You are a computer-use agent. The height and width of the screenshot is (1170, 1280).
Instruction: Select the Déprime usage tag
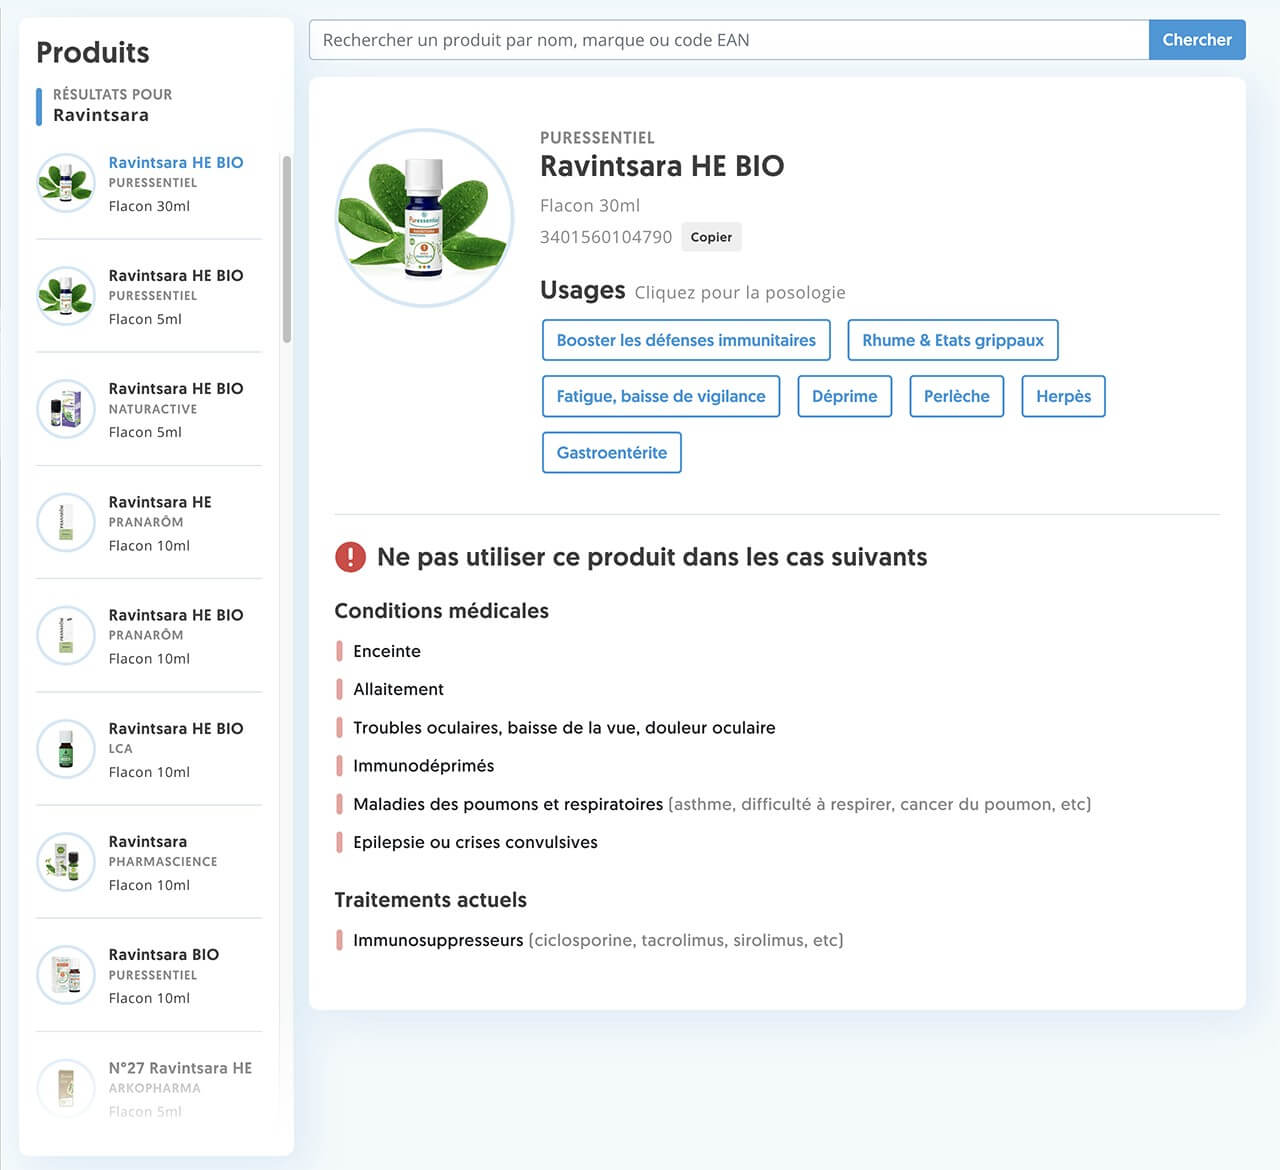click(x=844, y=396)
